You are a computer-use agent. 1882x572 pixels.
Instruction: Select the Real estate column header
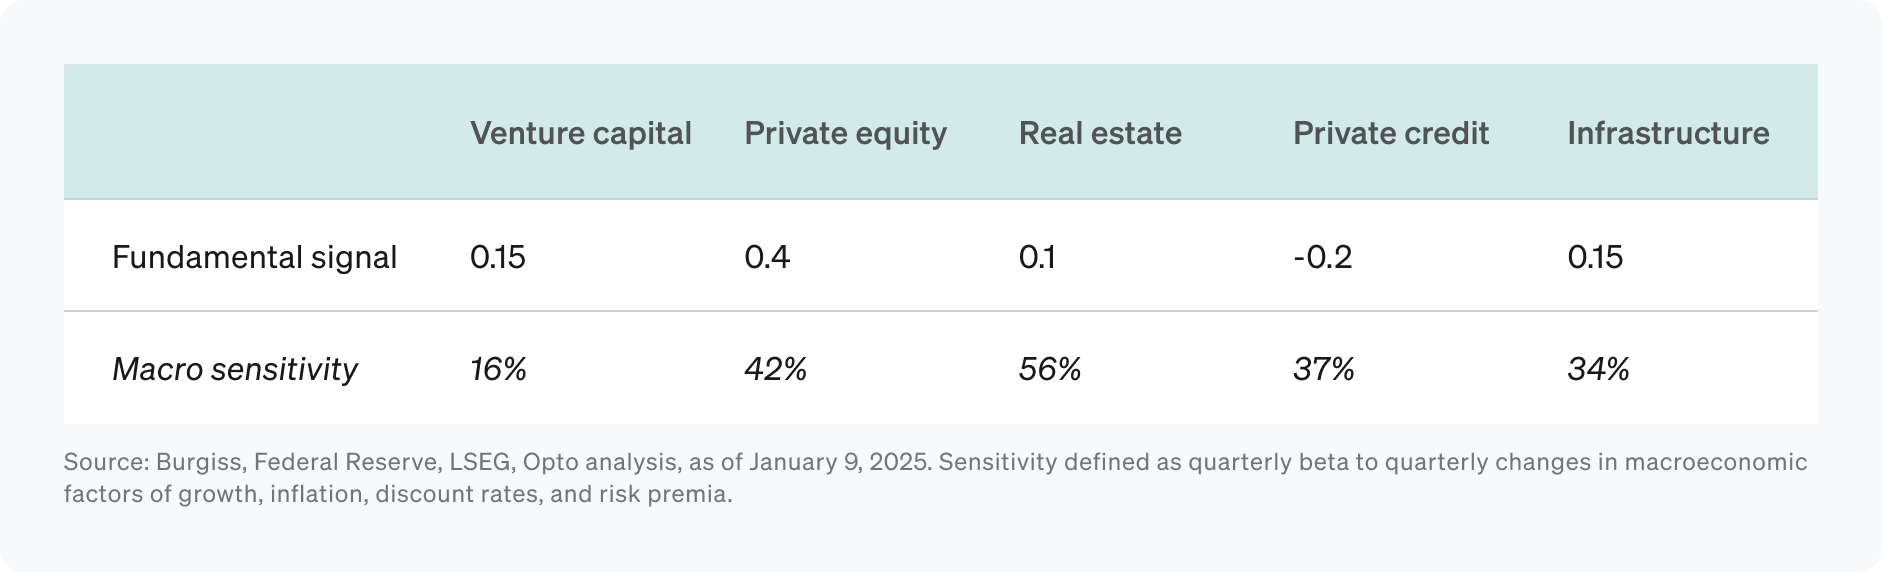(x=1100, y=133)
